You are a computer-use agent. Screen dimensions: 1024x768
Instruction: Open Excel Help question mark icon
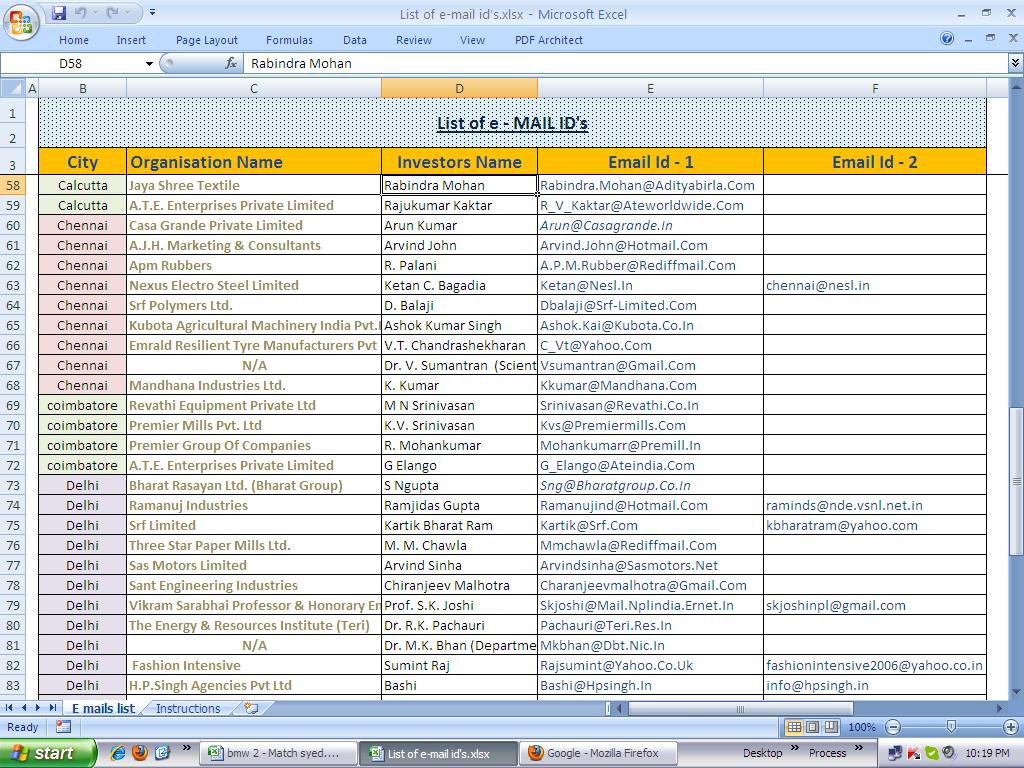pyautogui.click(x=947, y=39)
